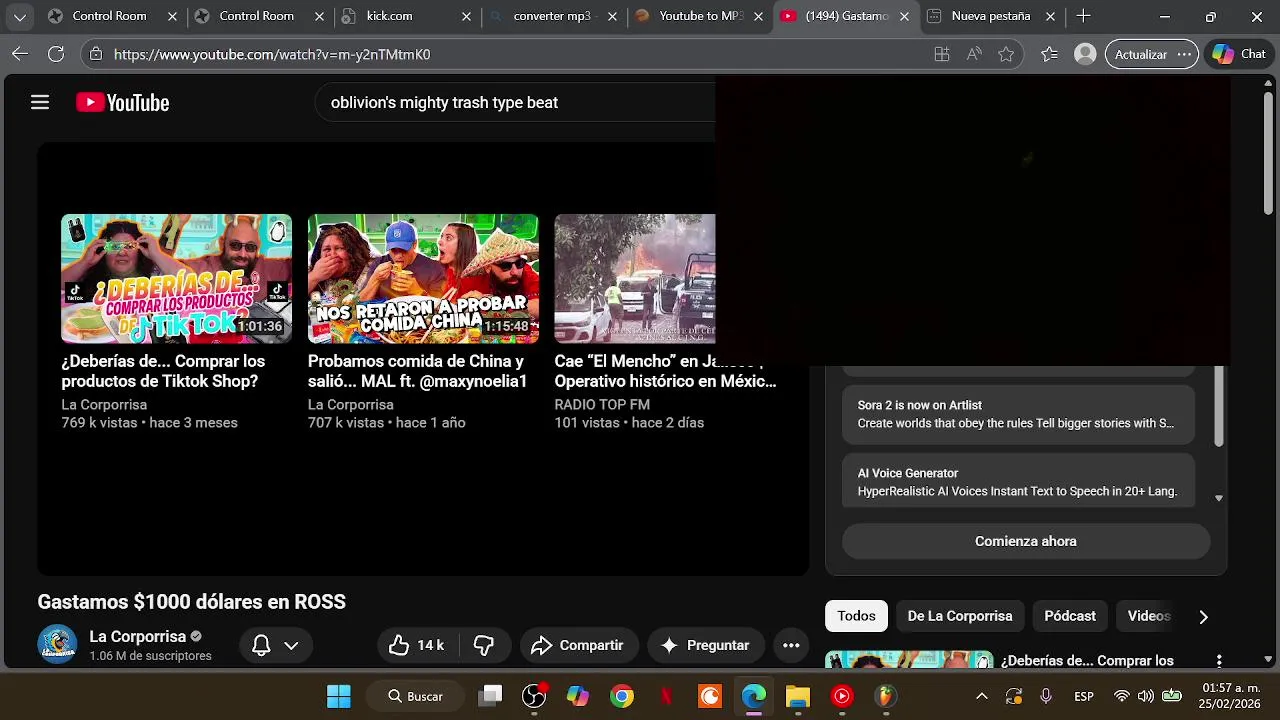The width and height of the screenshot is (1280, 720).
Task: Close the kick.com tab
Action: pyautogui.click(x=466, y=16)
